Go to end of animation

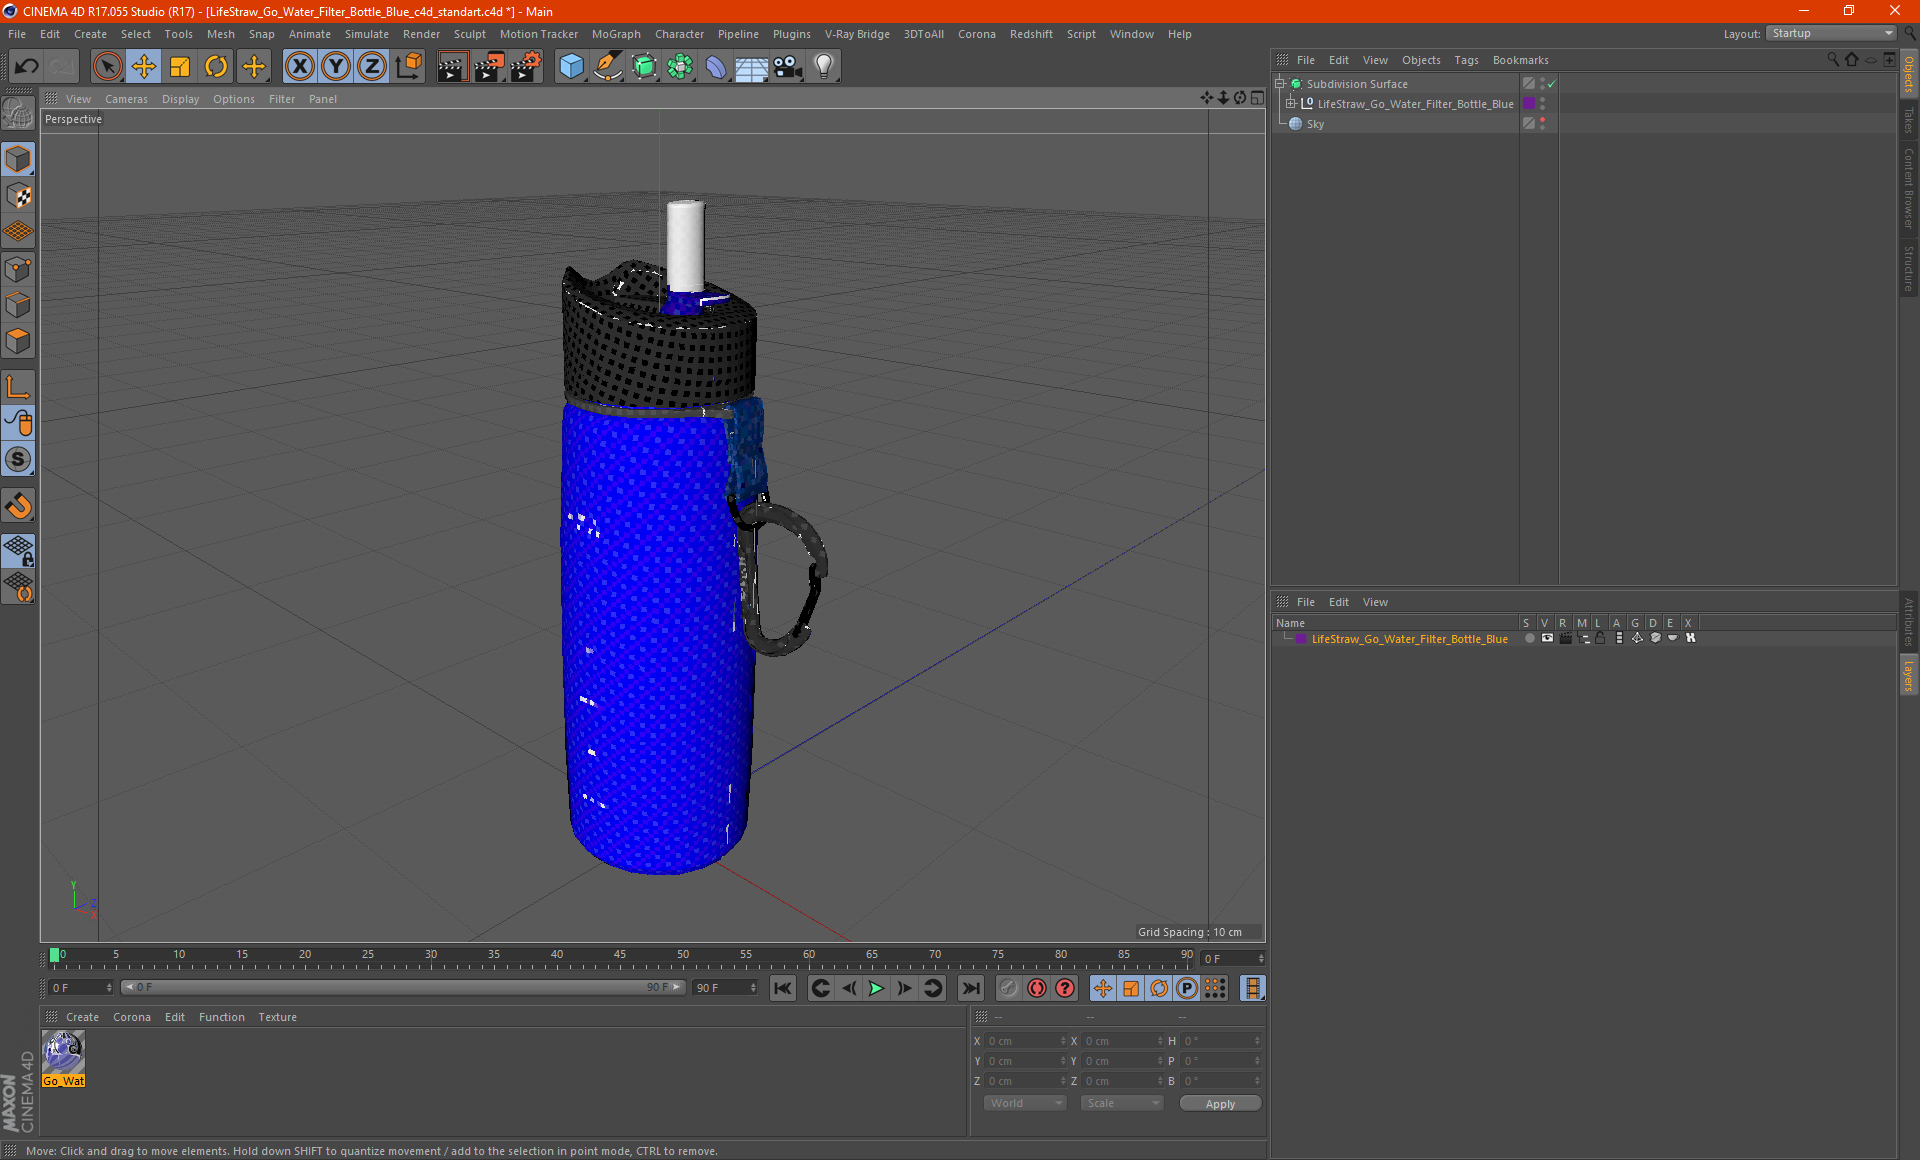coord(970,988)
